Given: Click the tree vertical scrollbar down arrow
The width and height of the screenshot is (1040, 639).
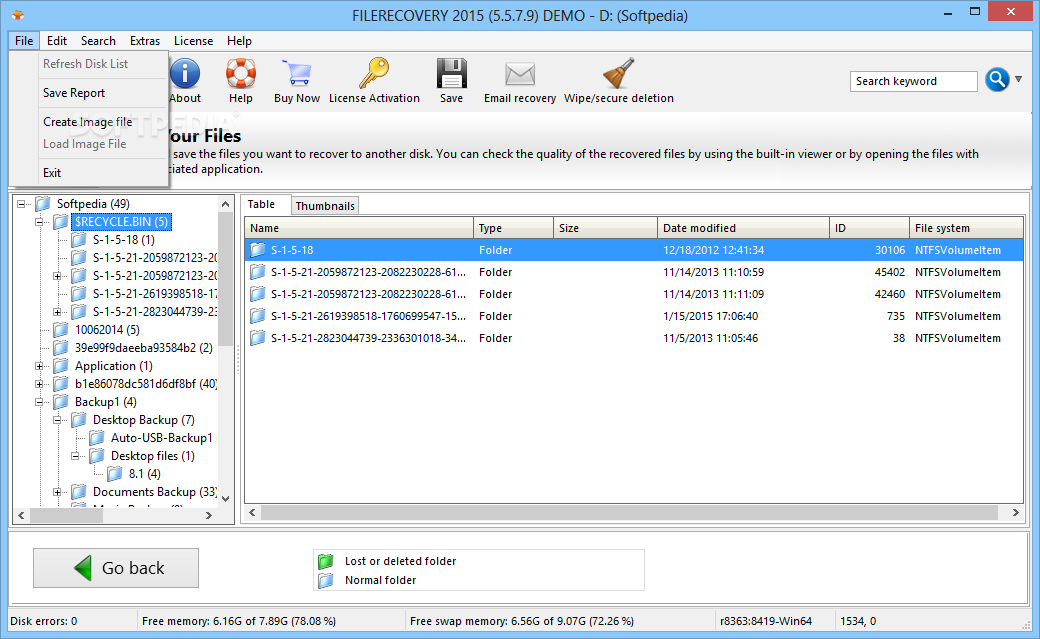Looking at the screenshot, I should [226, 499].
